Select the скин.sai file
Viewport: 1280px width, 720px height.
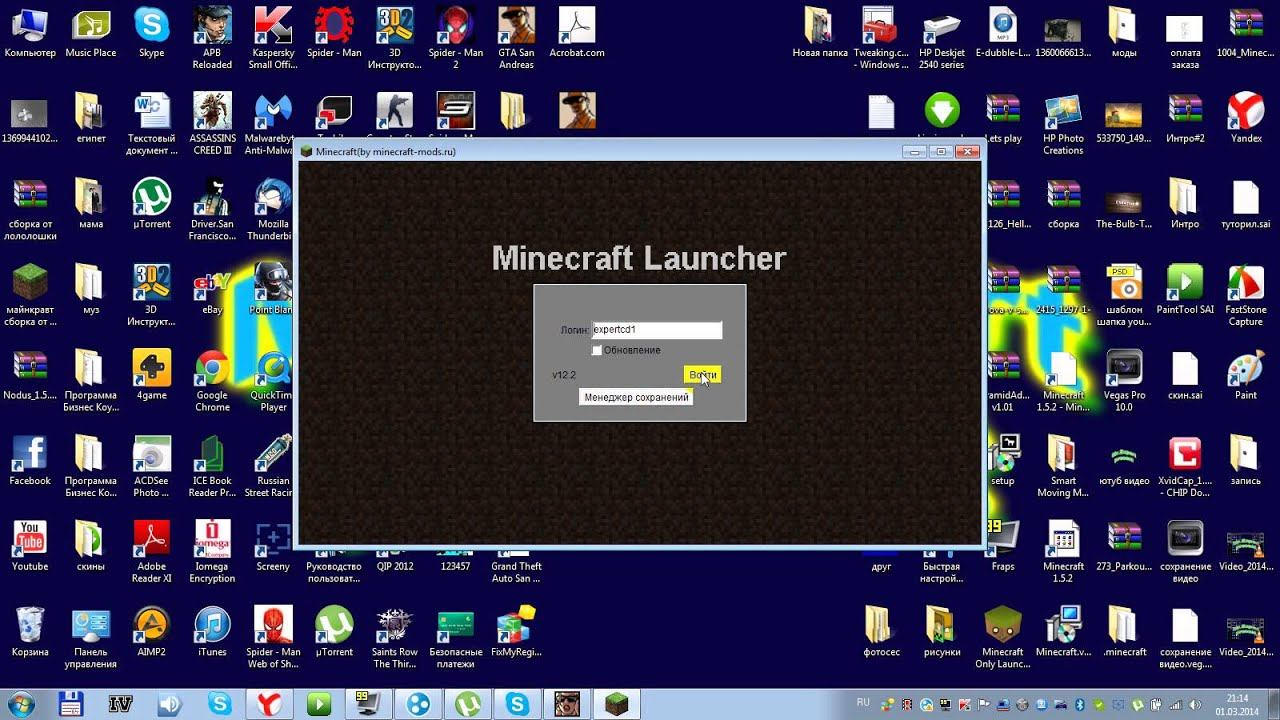coord(1185,376)
